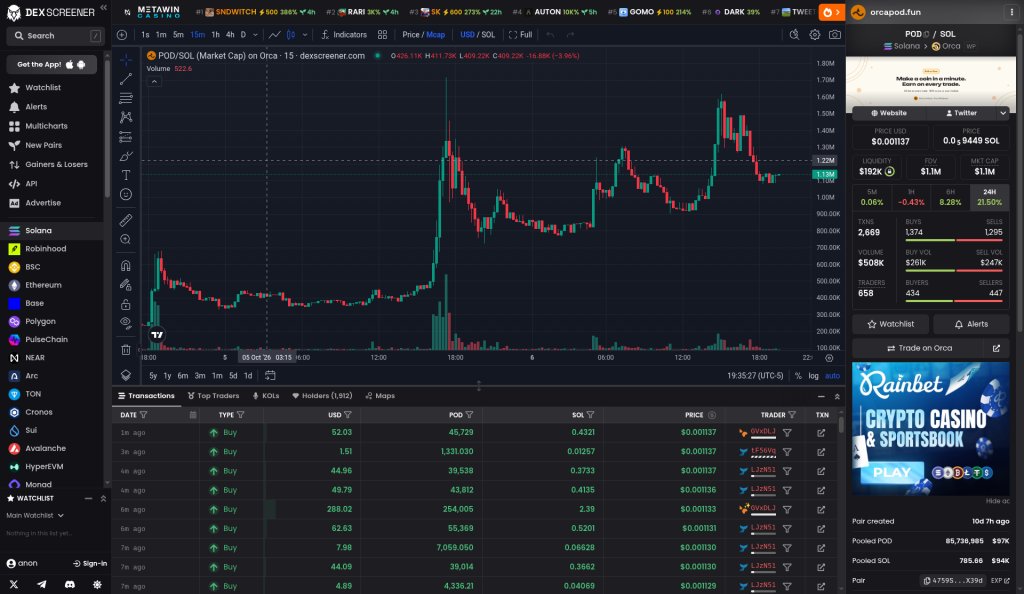Select the ruler measure tool

[125, 220]
